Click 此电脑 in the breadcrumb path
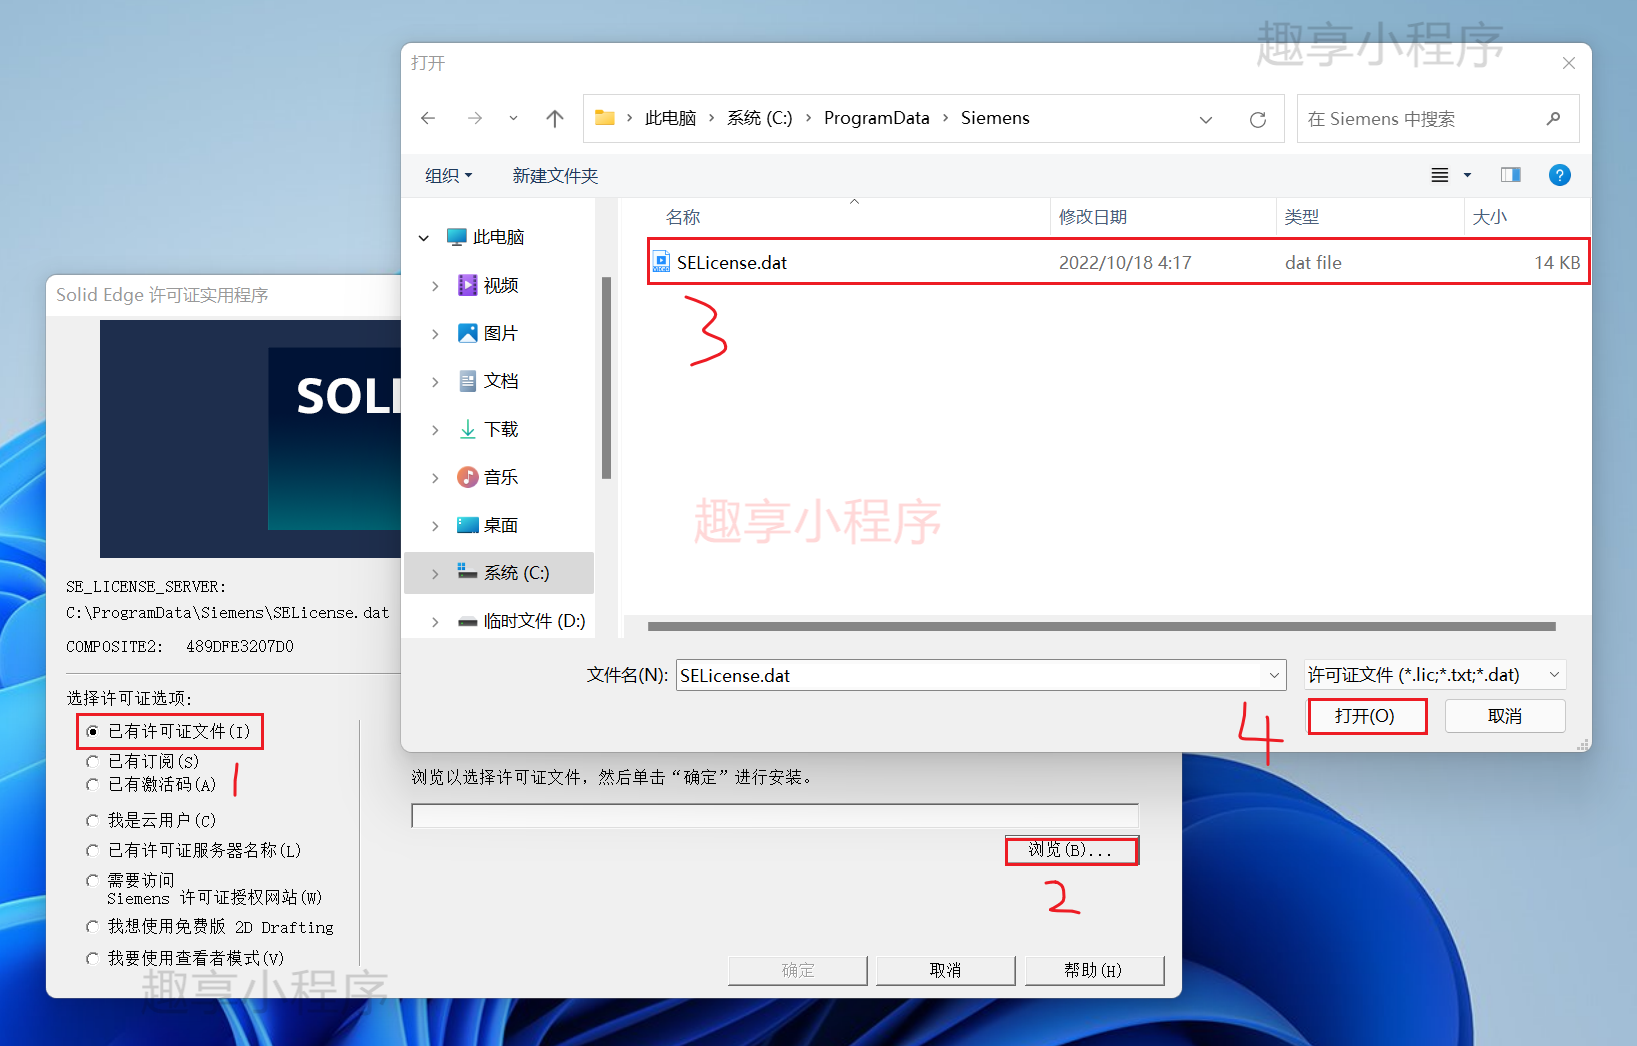This screenshot has height=1046, width=1637. 670,118
